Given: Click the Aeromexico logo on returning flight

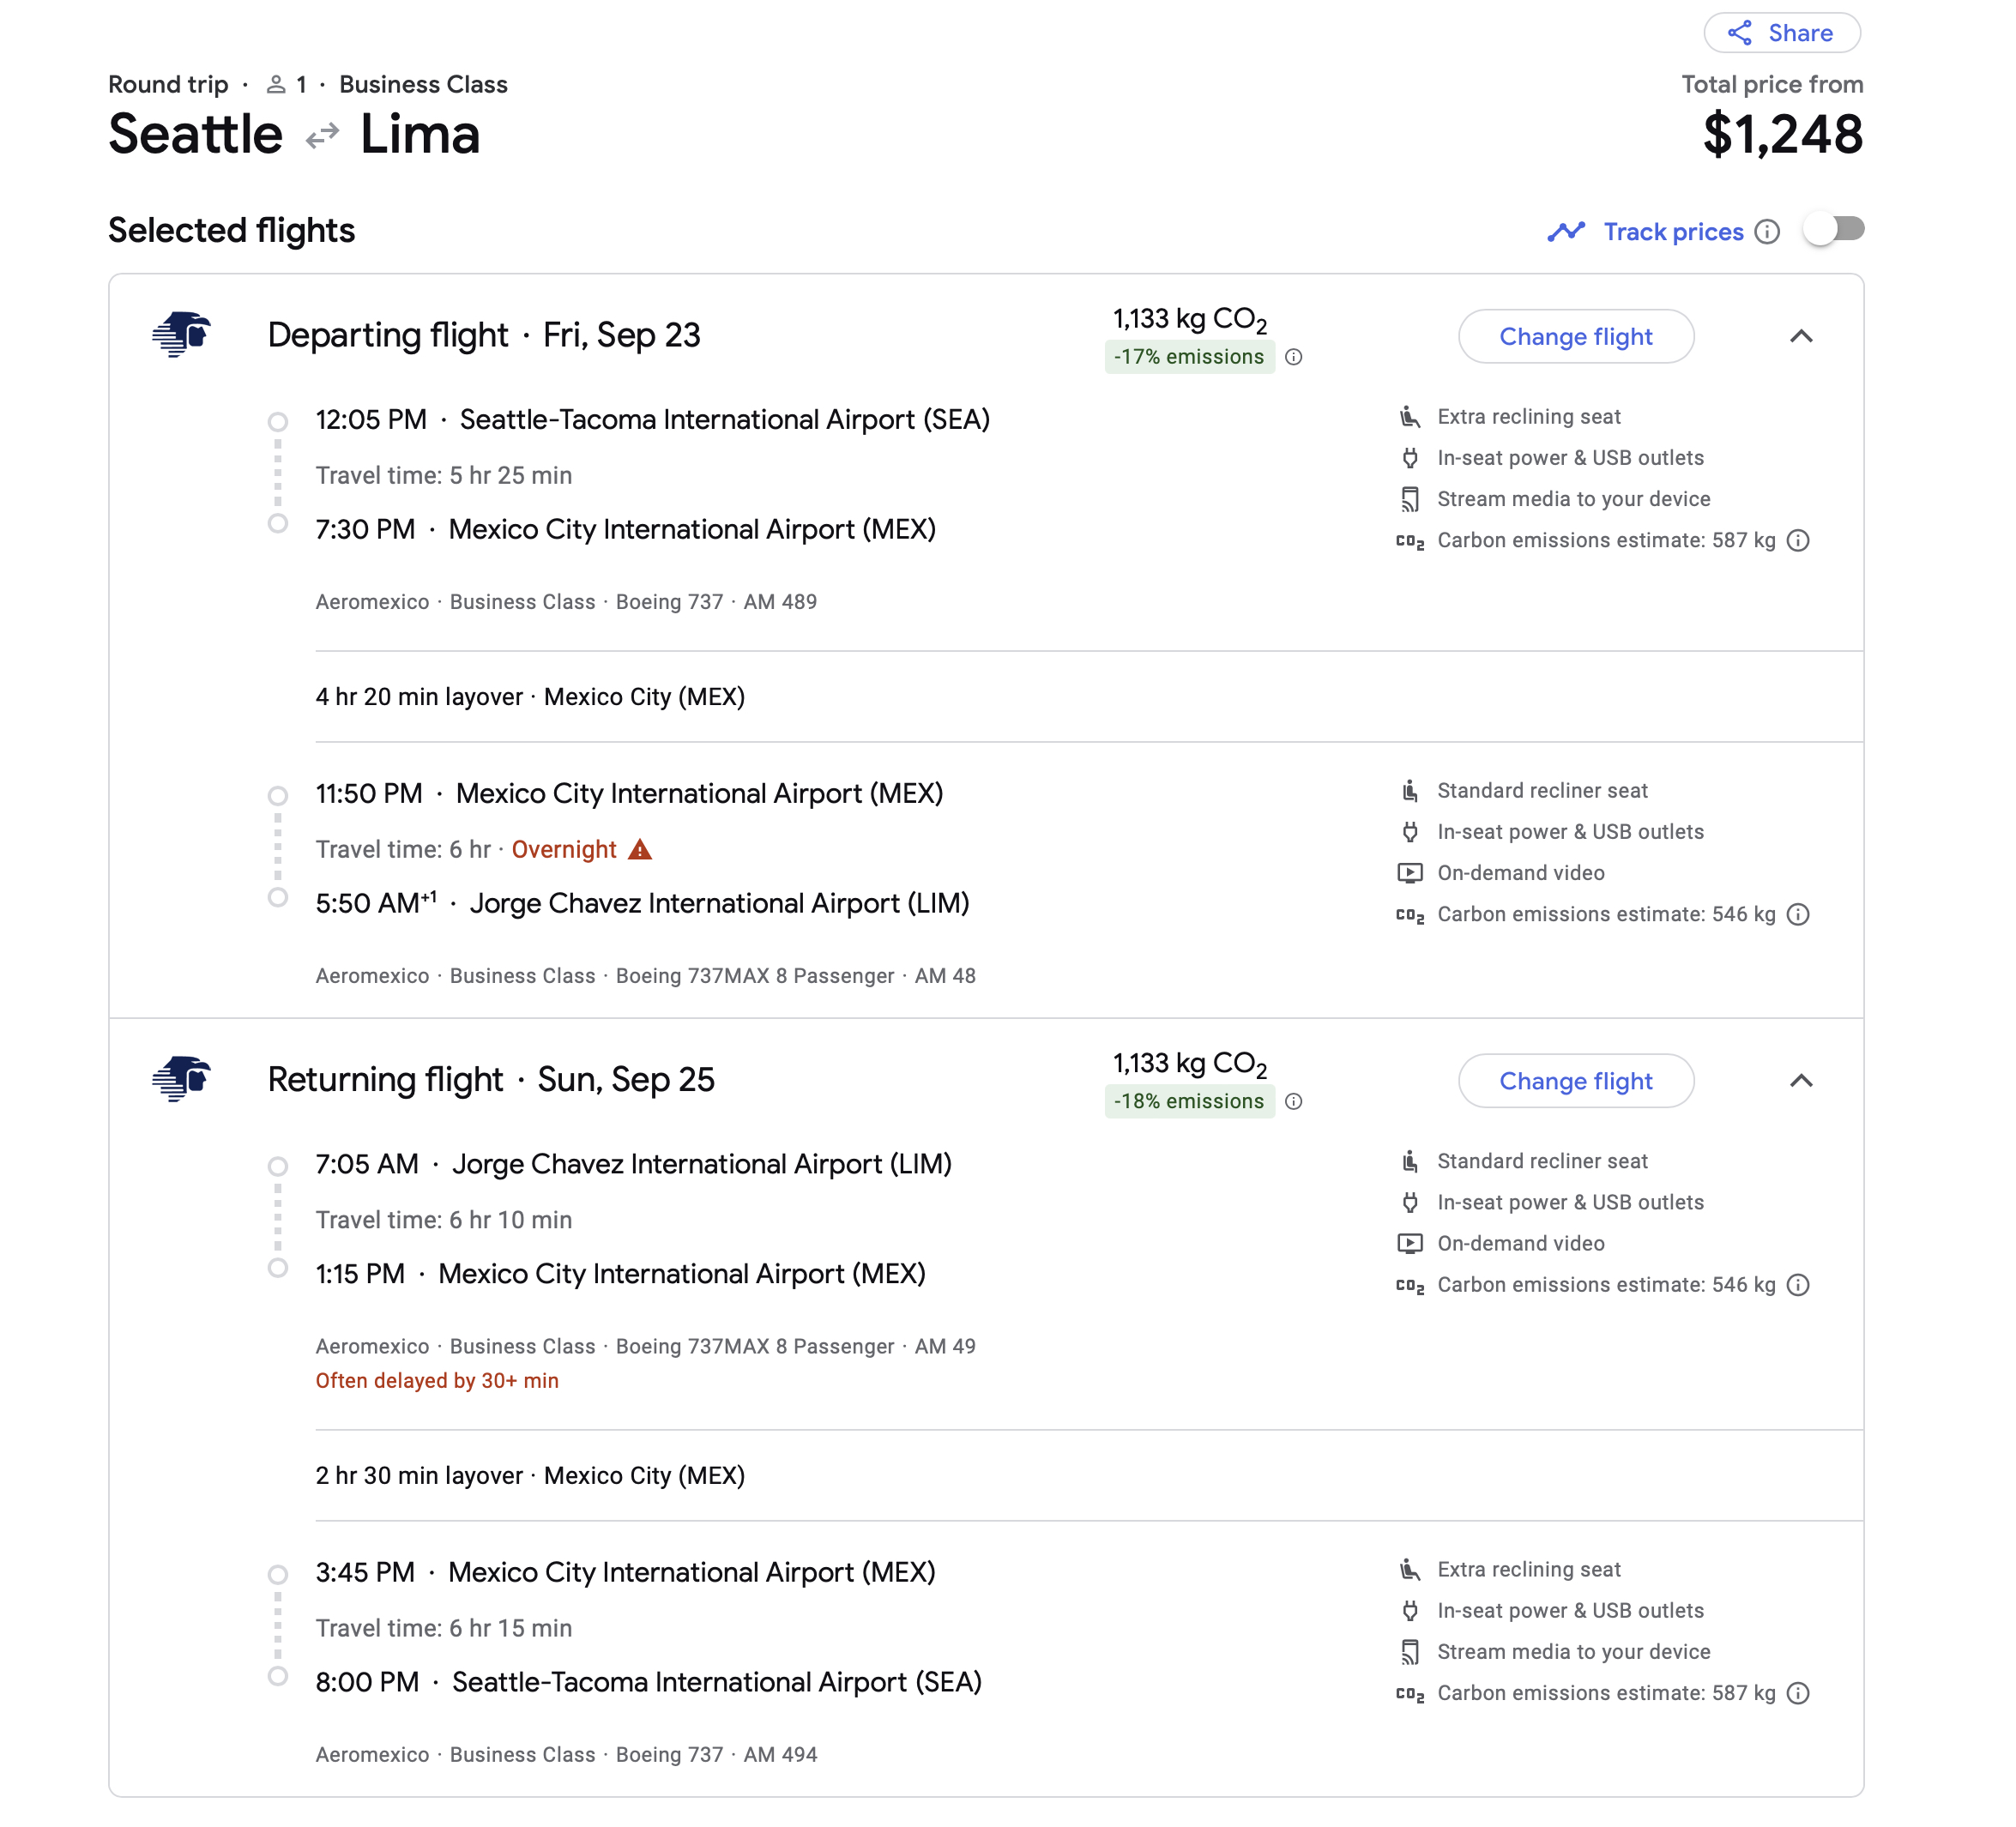Looking at the screenshot, I should tap(182, 1078).
